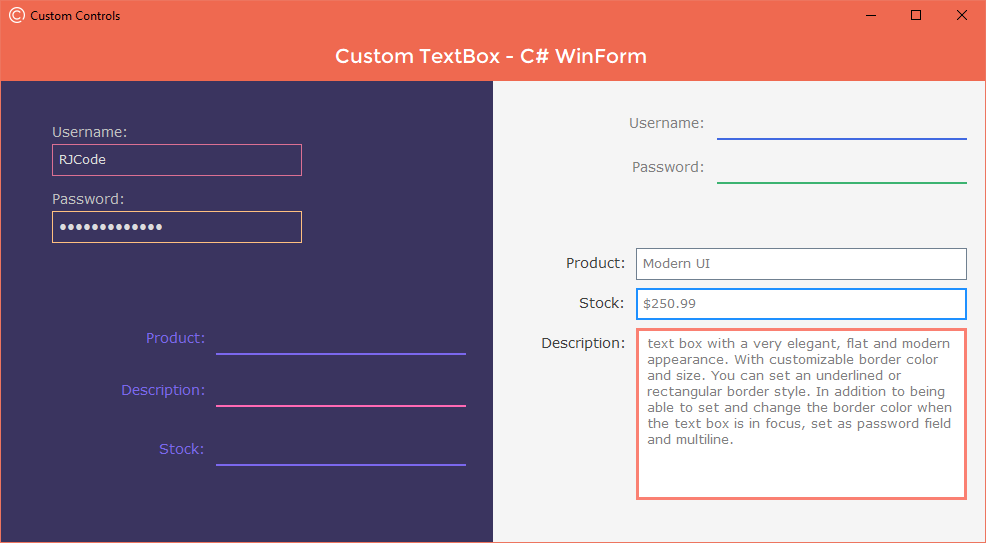The height and width of the screenshot is (543, 986).
Task: Maximize the Custom Controls window
Action: (916, 15)
